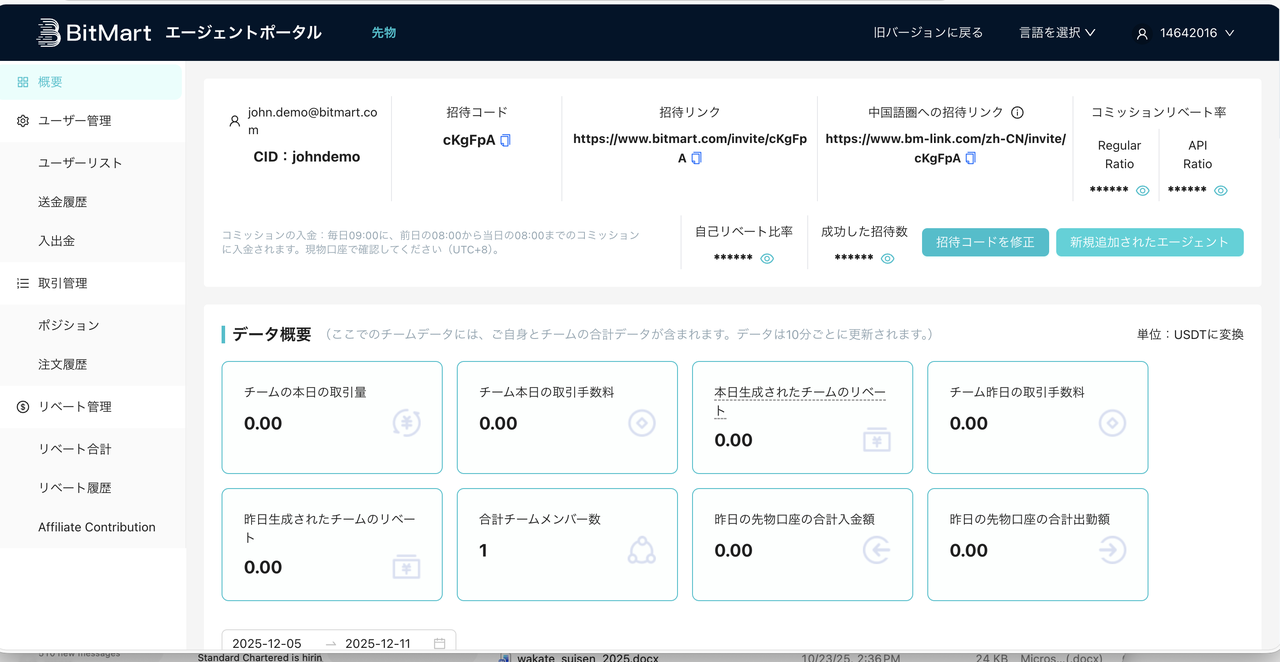The width and height of the screenshot is (1280, 662).
Task: Click the BitMart logo
Action: 94,32
